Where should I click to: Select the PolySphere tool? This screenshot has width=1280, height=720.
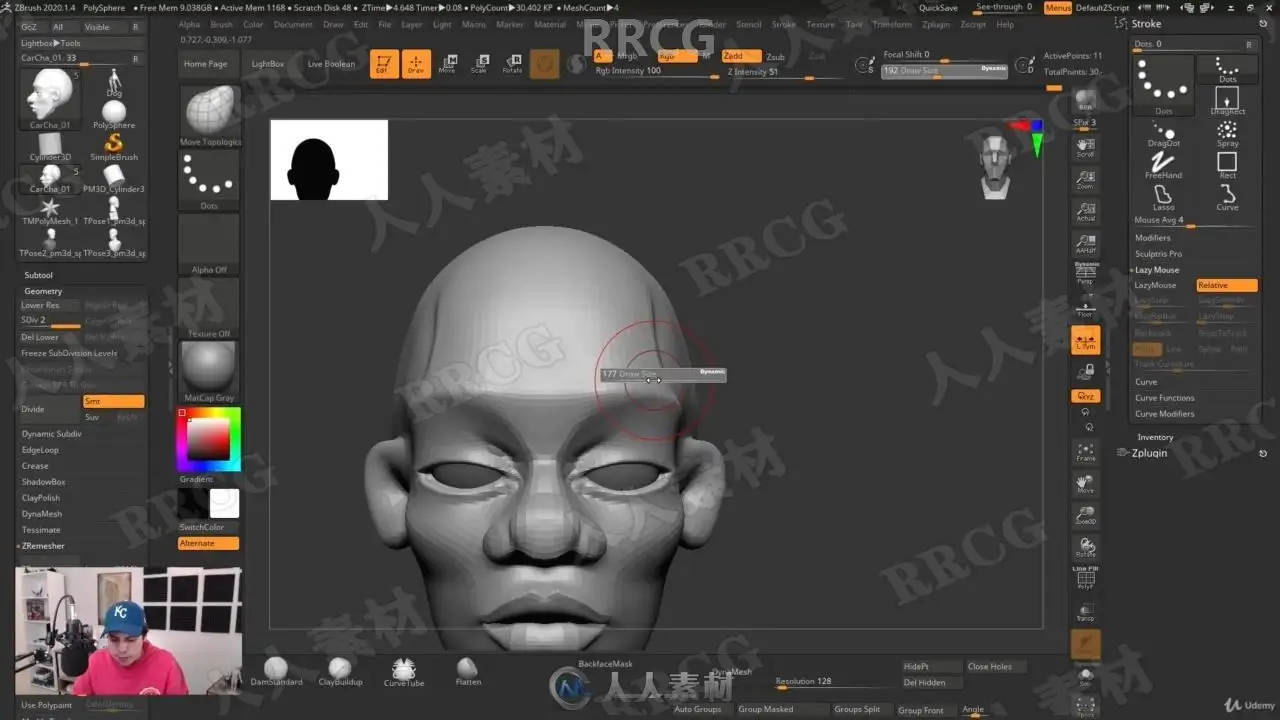[x=114, y=114]
